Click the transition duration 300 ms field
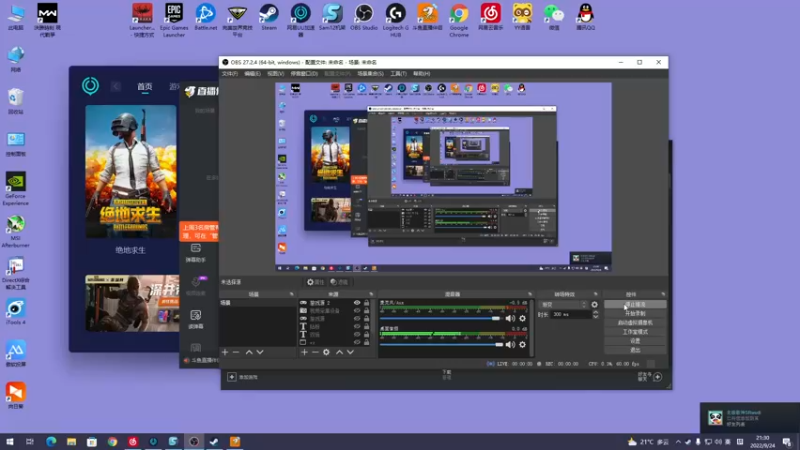Screen dimensions: 800x450 [x=571, y=314]
